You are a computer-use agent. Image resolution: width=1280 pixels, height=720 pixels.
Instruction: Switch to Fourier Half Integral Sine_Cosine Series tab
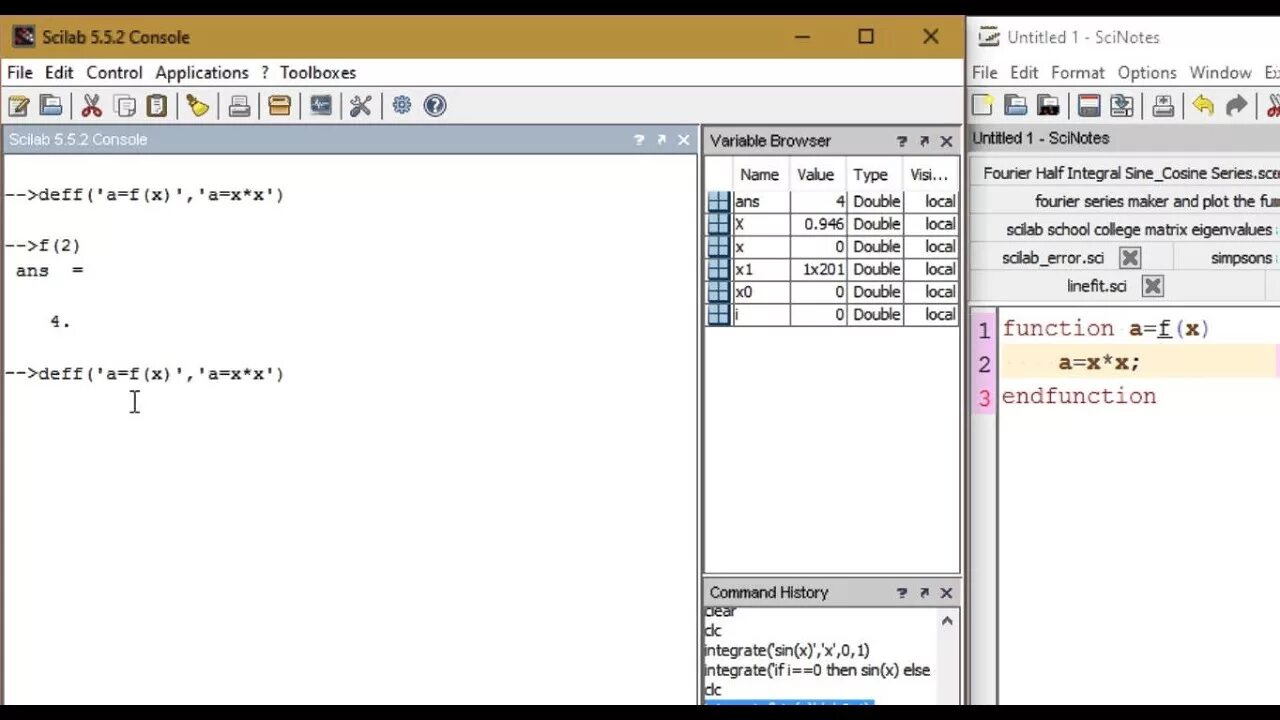click(x=1130, y=173)
